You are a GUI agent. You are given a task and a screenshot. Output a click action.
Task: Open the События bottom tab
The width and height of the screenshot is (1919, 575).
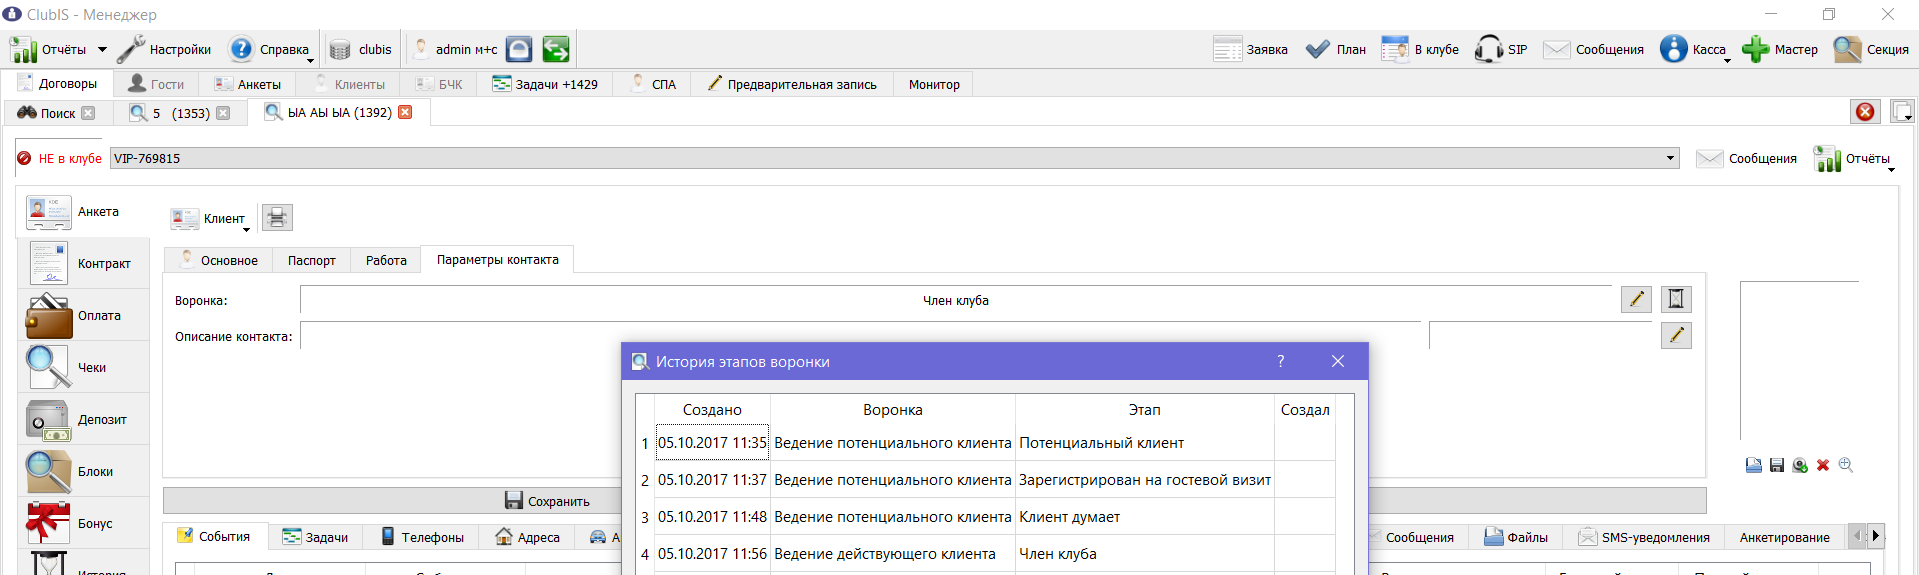[x=213, y=536]
